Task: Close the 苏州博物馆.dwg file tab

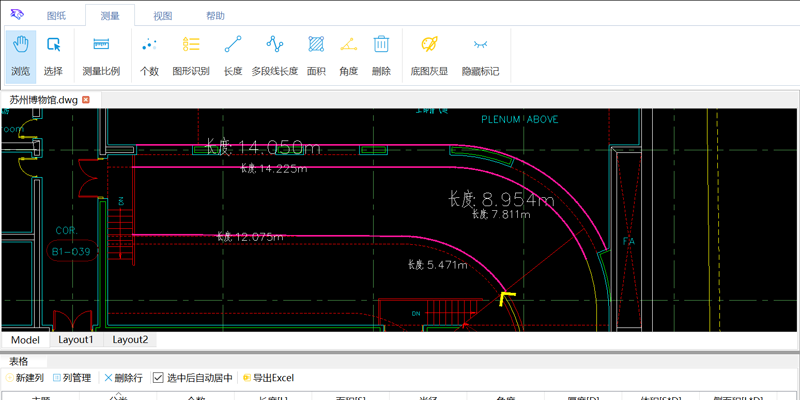Action: point(86,100)
